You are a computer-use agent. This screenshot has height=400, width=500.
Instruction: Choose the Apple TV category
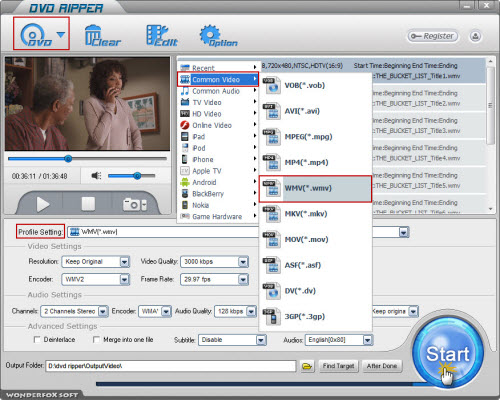[218, 171]
